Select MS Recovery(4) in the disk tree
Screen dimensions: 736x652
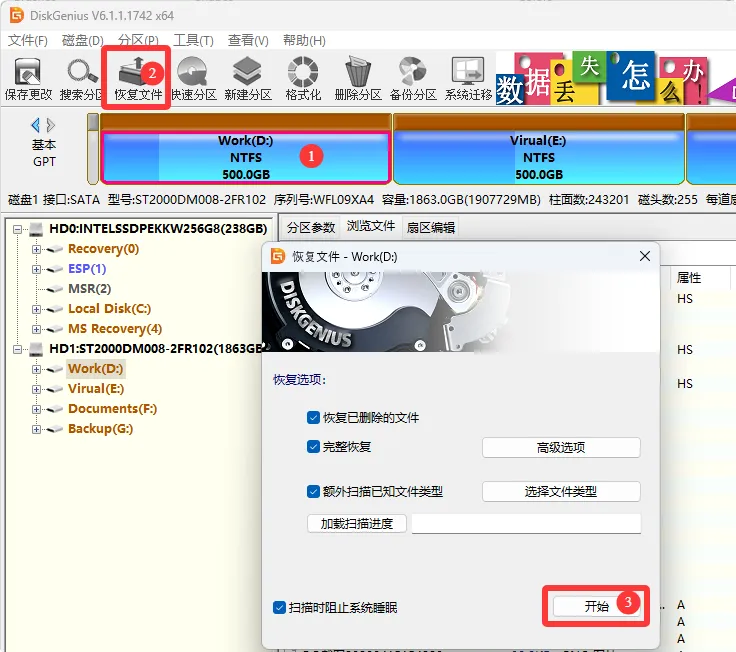(115, 329)
